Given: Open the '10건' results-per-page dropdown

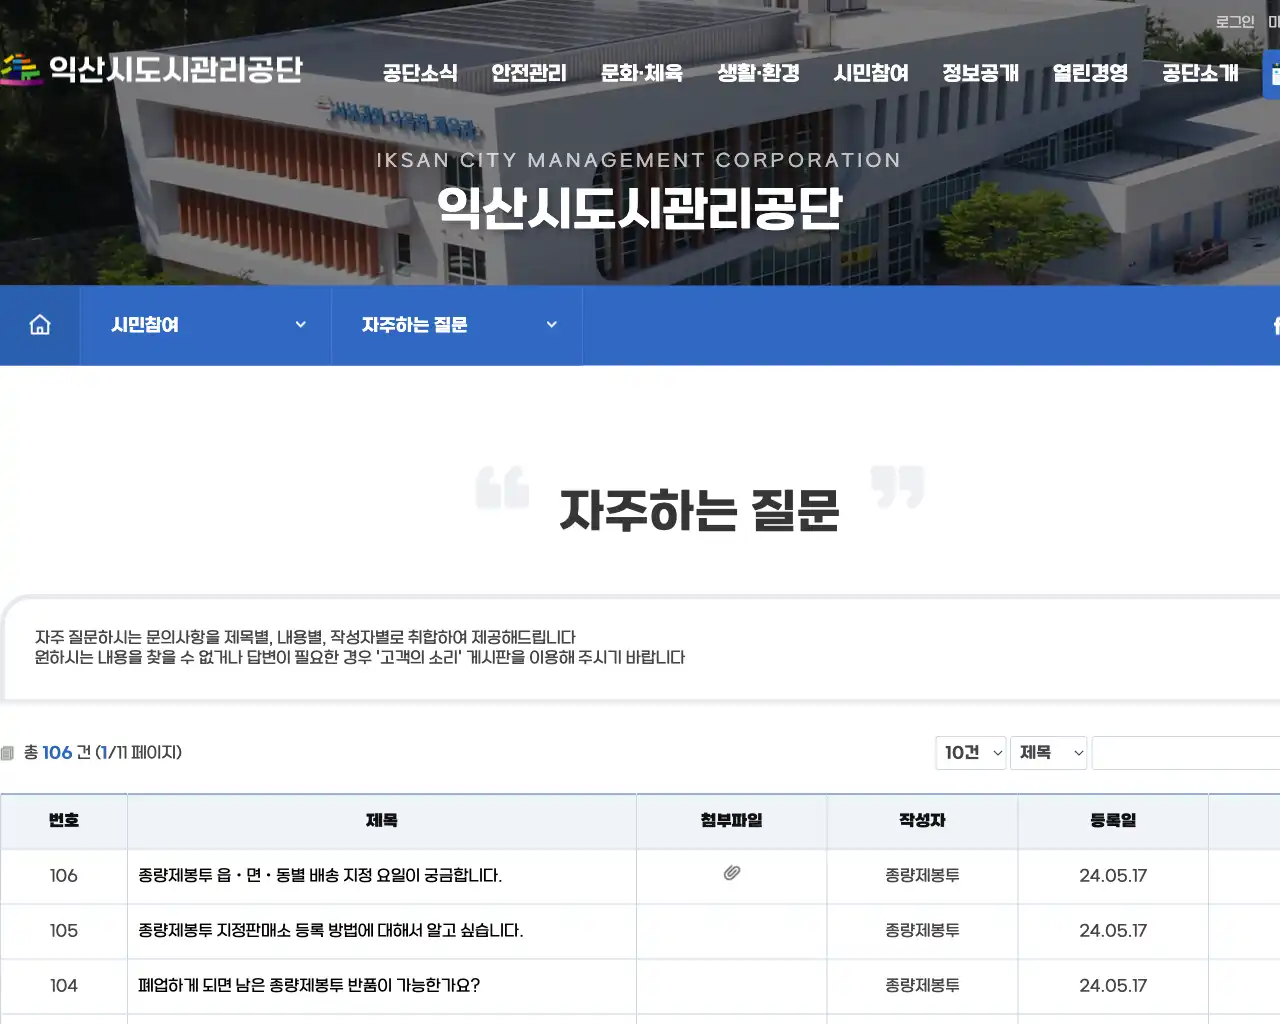Looking at the screenshot, I should pyautogui.click(x=970, y=753).
